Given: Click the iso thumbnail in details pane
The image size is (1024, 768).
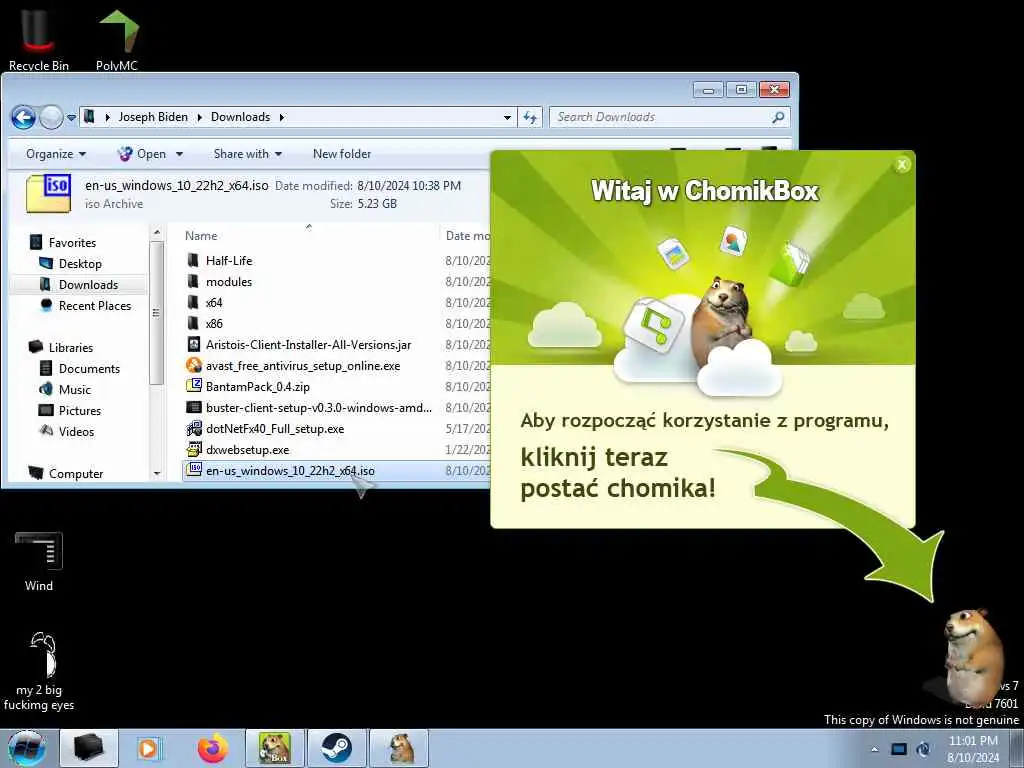Looking at the screenshot, I should point(49,194).
